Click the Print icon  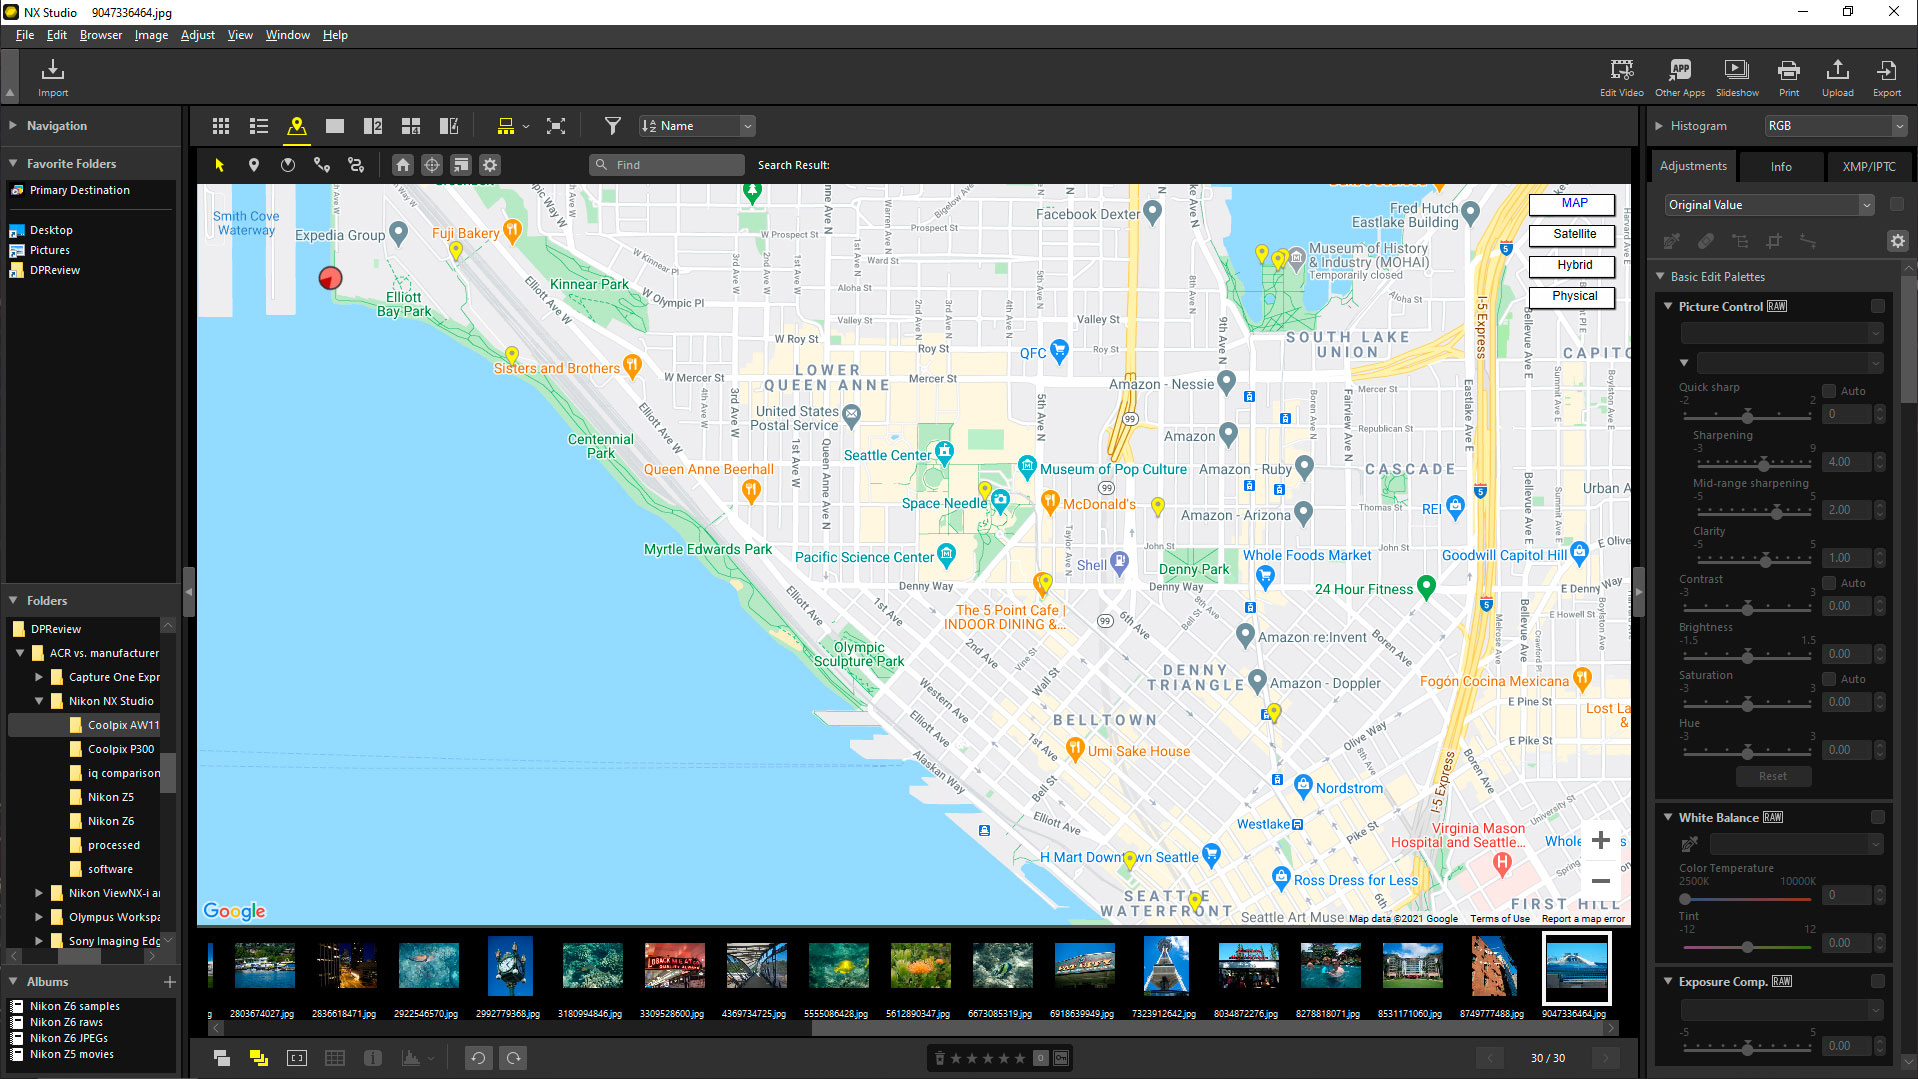(1789, 77)
